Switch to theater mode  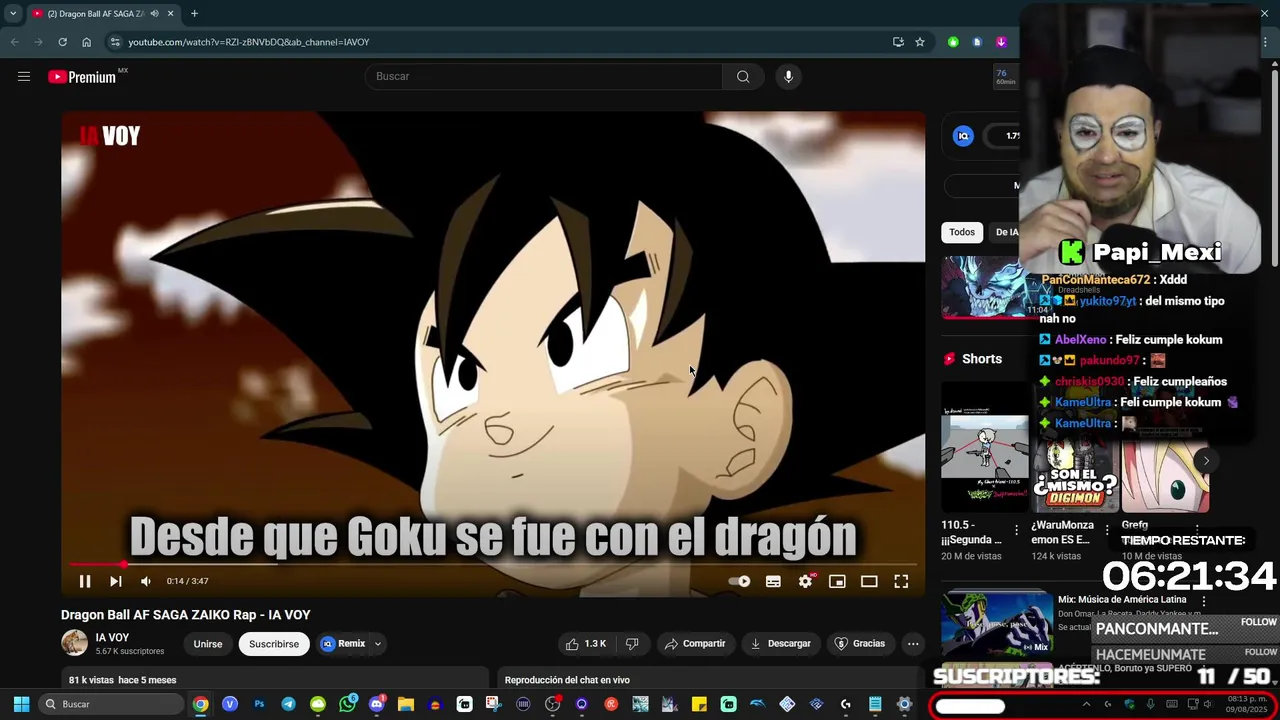[x=869, y=581]
